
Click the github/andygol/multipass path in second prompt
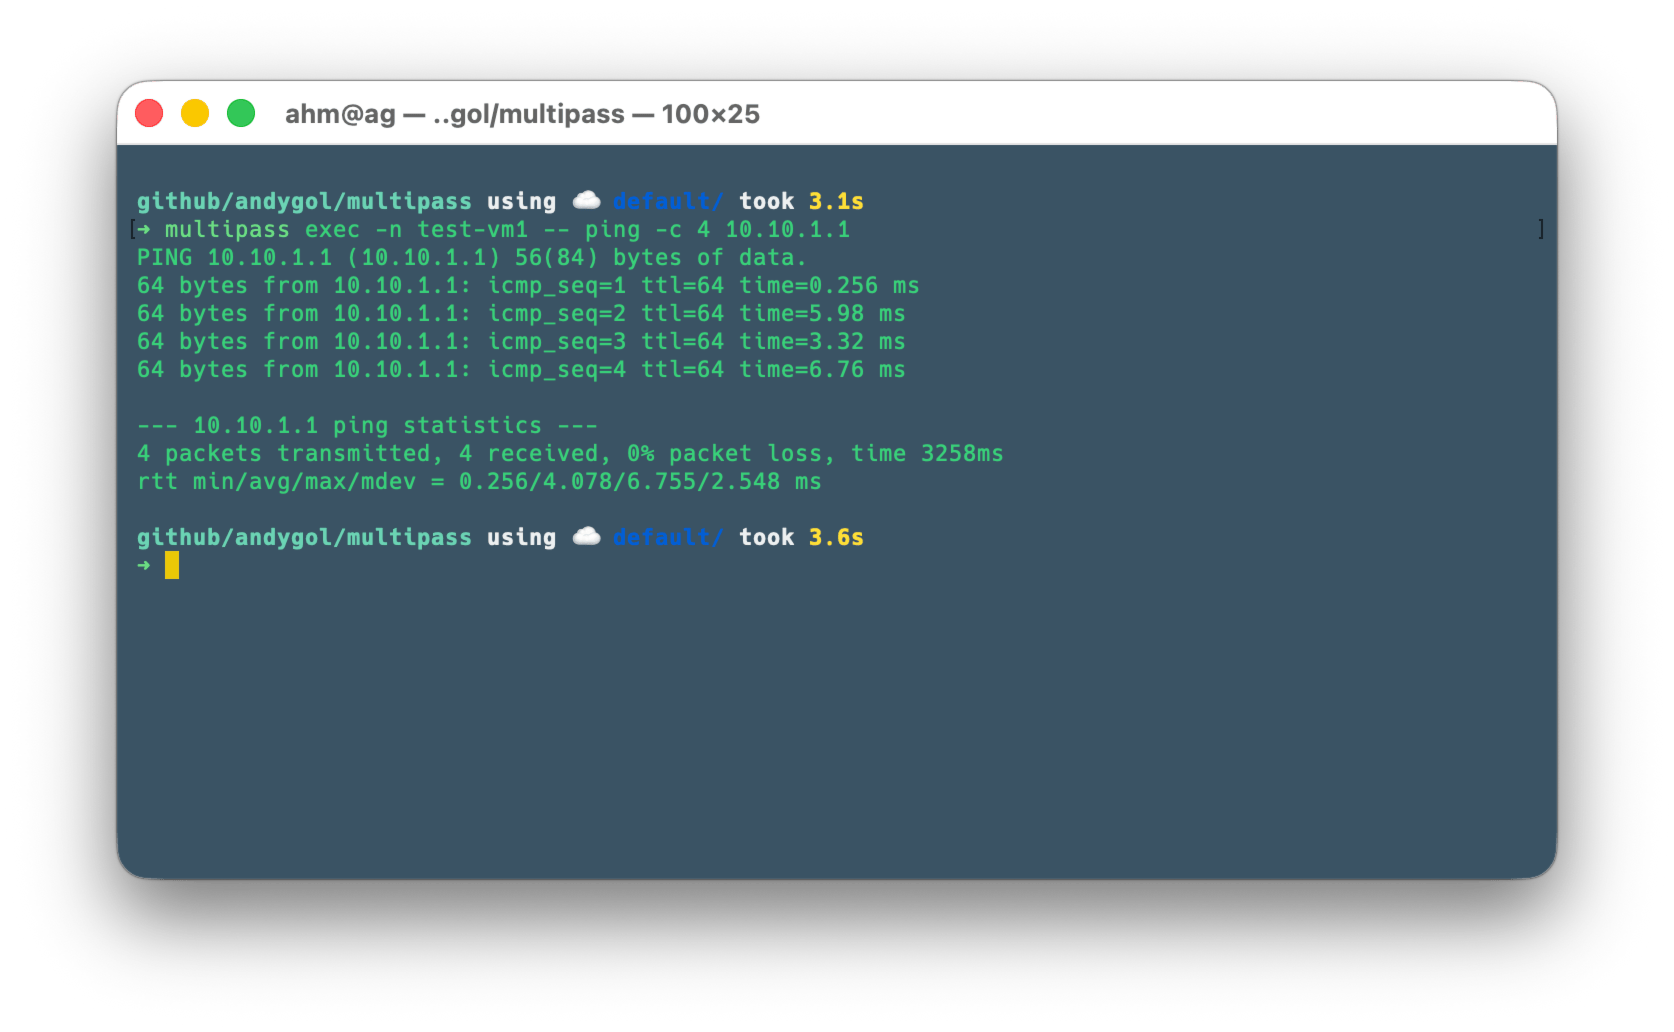(x=304, y=536)
